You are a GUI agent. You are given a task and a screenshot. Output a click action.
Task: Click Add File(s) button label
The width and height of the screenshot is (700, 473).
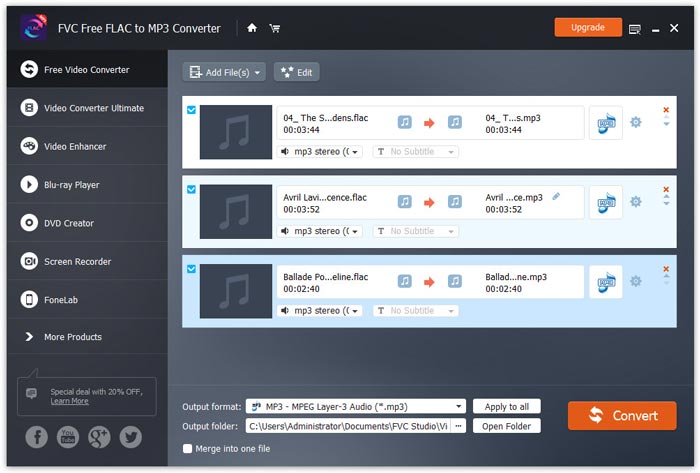pos(227,73)
